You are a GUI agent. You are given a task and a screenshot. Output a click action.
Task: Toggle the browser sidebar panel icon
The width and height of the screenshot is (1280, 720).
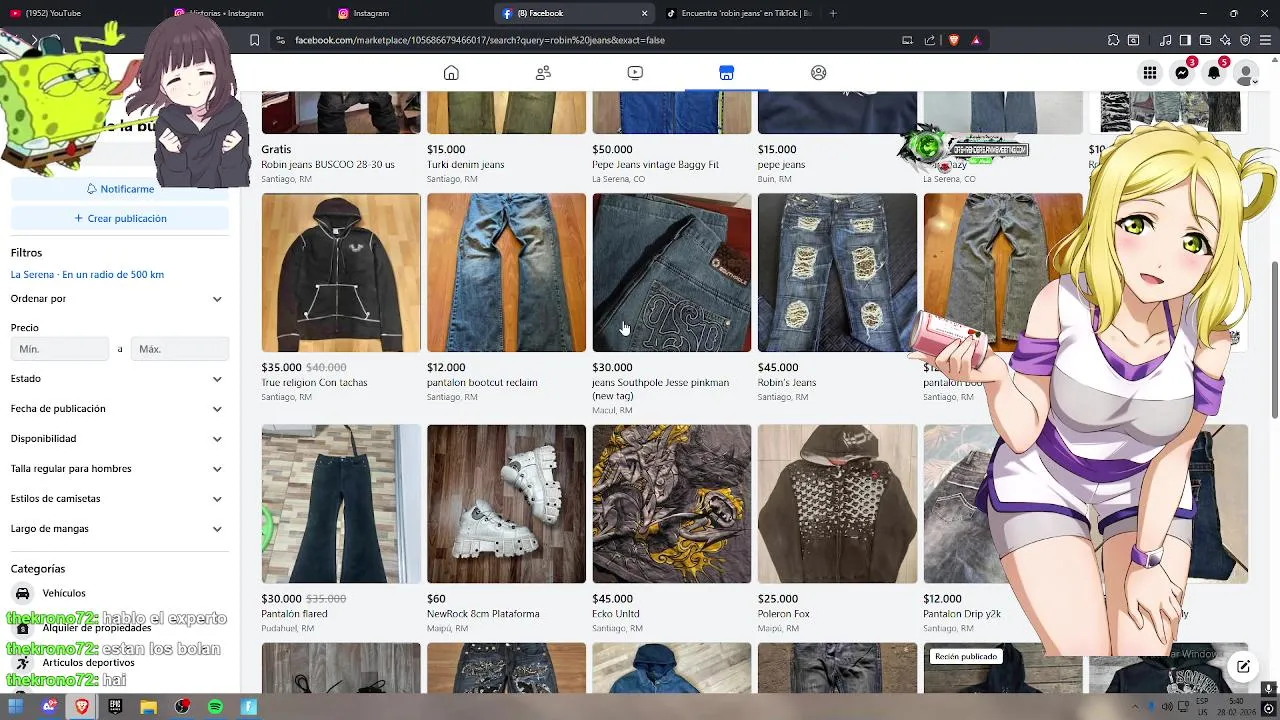(x=1185, y=40)
